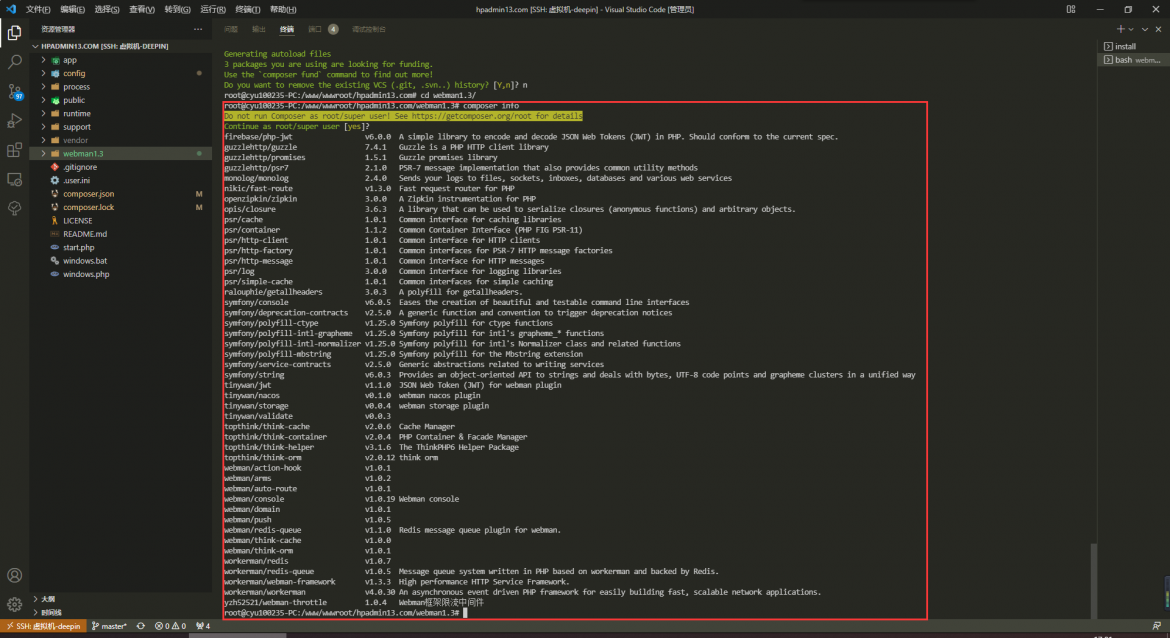Expand the process folder
Screen dimensions: 1170x638
(x=121, y=87)
